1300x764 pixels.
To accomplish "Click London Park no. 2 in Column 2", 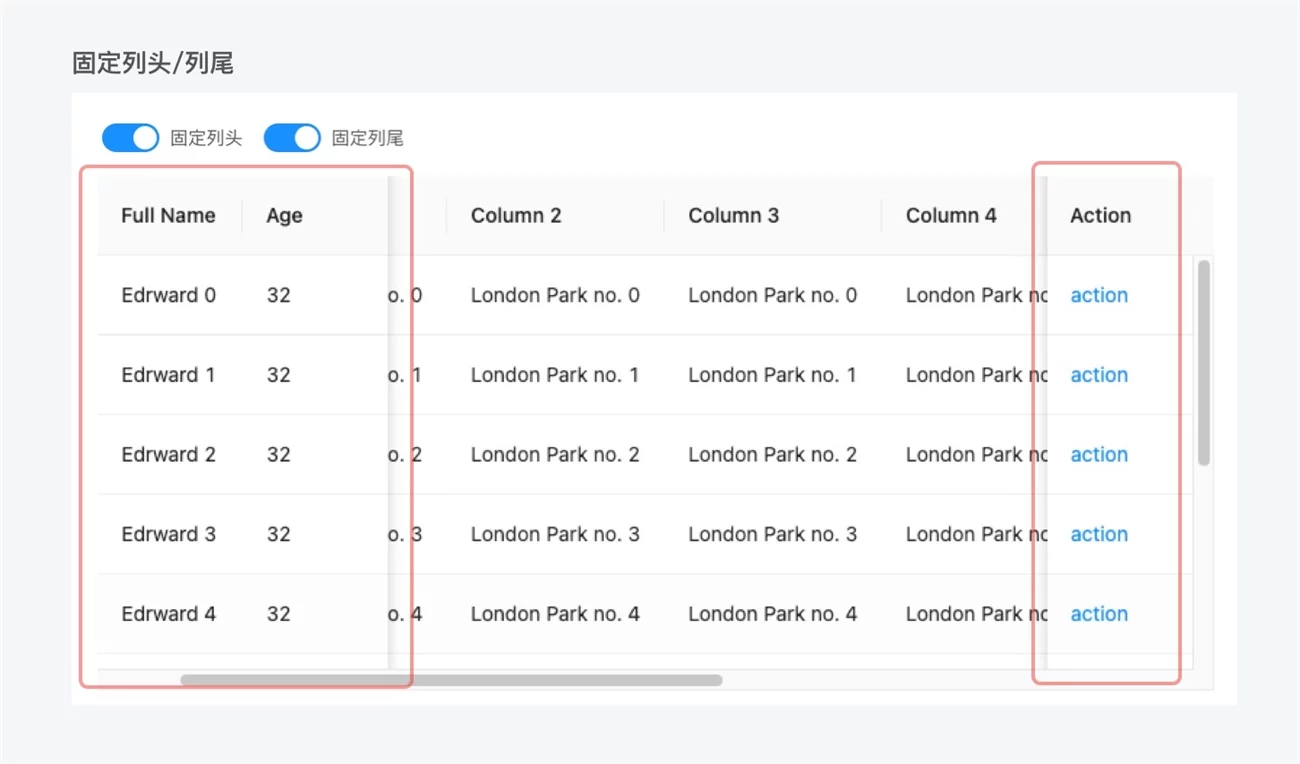I will pyautogui.click(x=555, y=455).
